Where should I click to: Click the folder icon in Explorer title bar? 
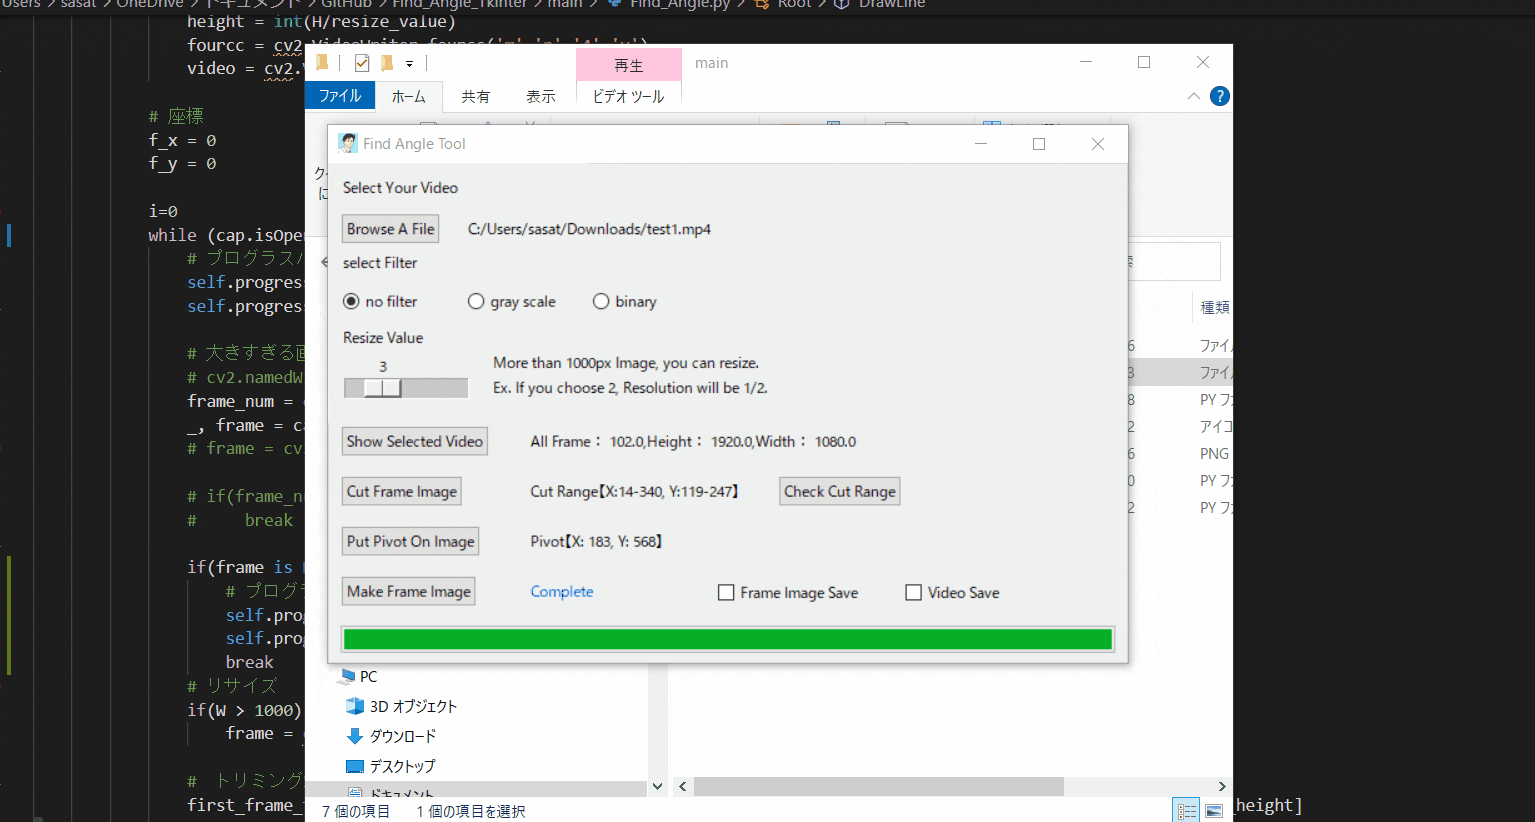[322, 63]
